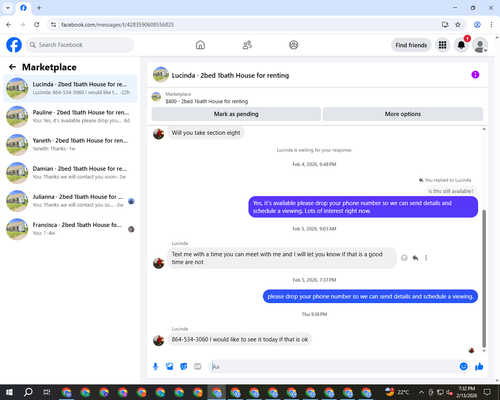Open Lucinda conversation in list
This screenshot has width=500, height=400.
70,88
